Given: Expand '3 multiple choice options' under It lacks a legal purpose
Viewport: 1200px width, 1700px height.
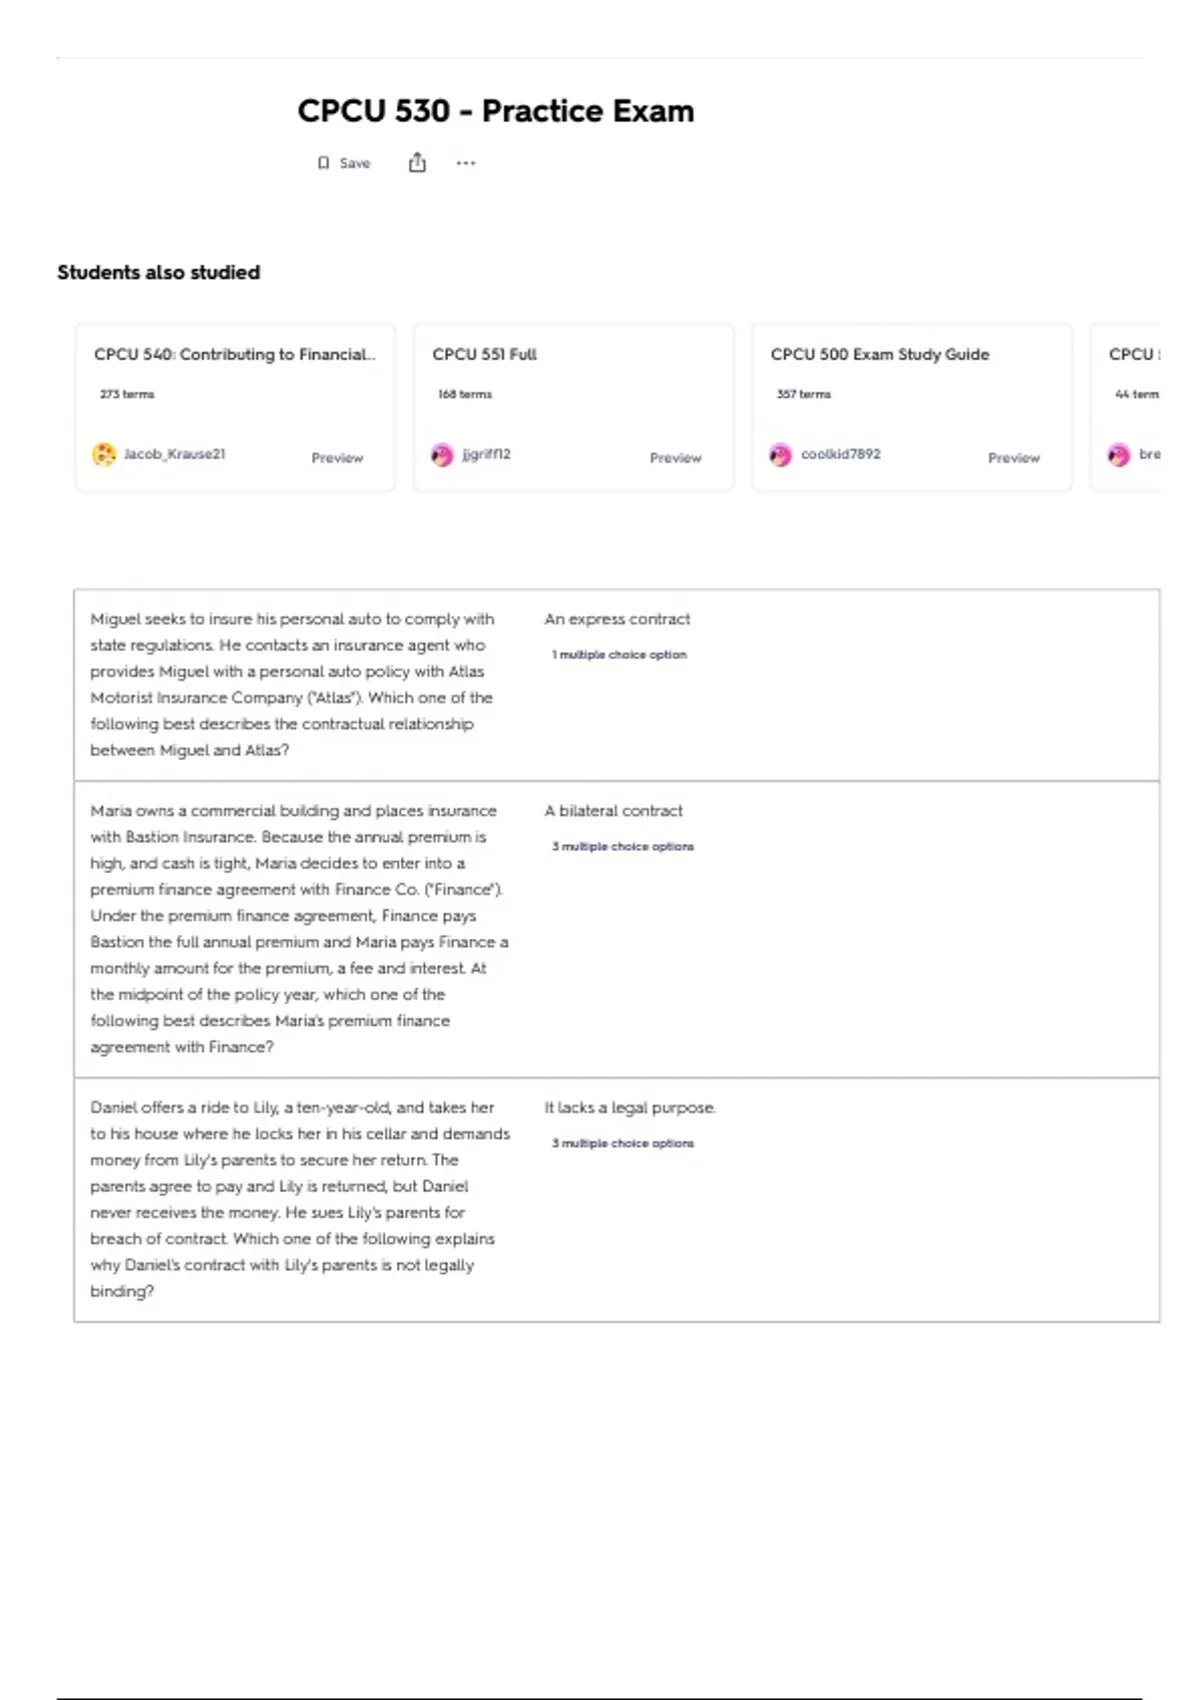Looking at the screenshot, I should [x=622, y=1143].
